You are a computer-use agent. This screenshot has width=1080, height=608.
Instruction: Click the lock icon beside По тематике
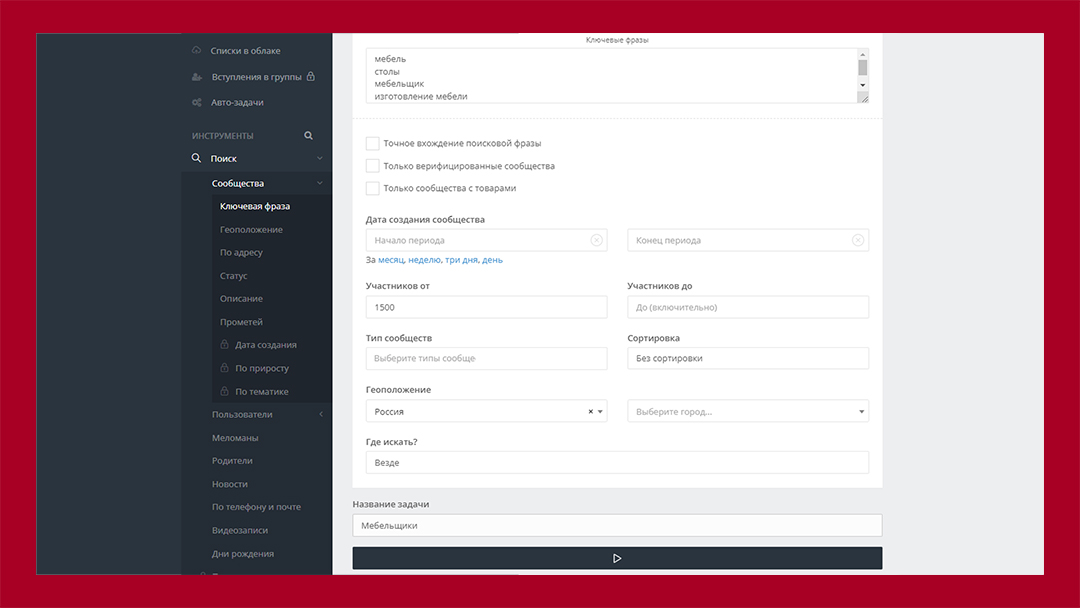tap(225, 391)
